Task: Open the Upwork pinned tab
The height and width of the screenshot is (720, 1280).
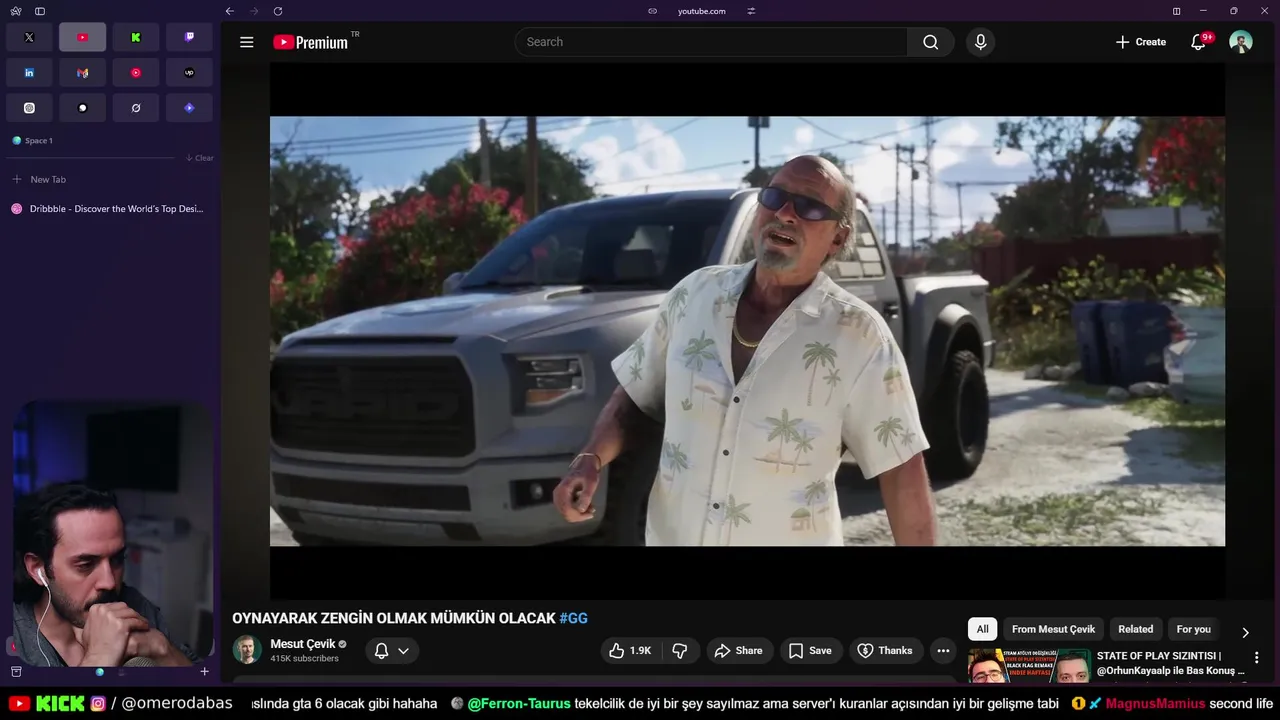Action: tap(189, 73)
